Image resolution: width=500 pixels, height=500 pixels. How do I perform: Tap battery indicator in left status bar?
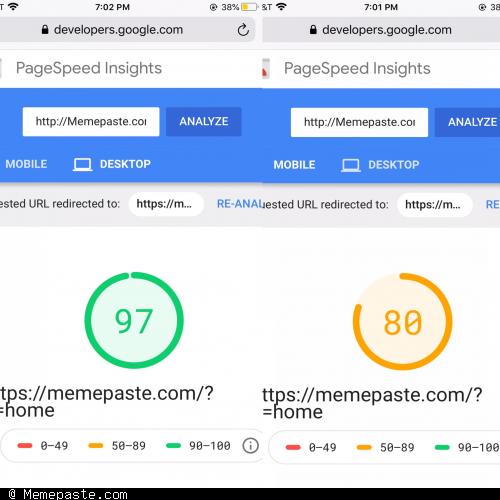pos(249,7)
